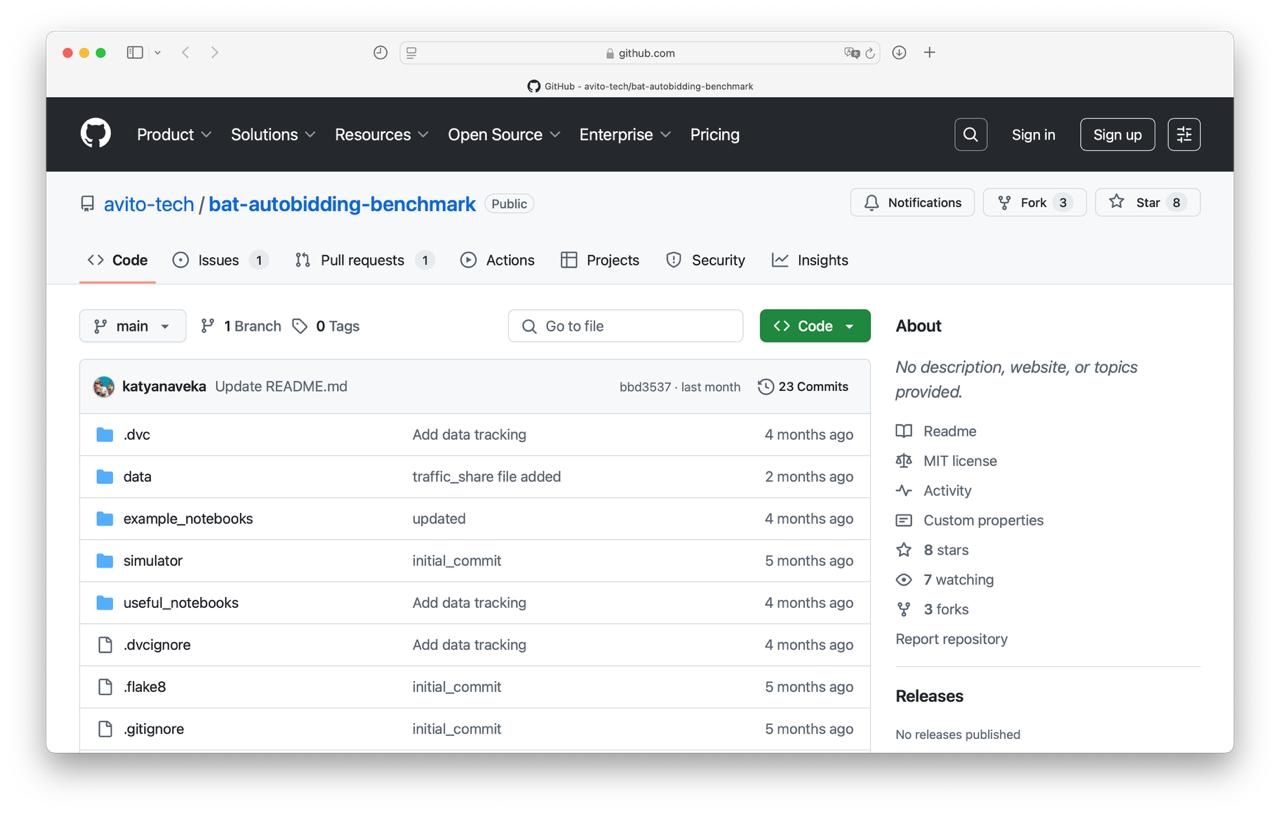Click katyanaveka's avatar image
1280x814 pixels.
(x=104, y=387)
